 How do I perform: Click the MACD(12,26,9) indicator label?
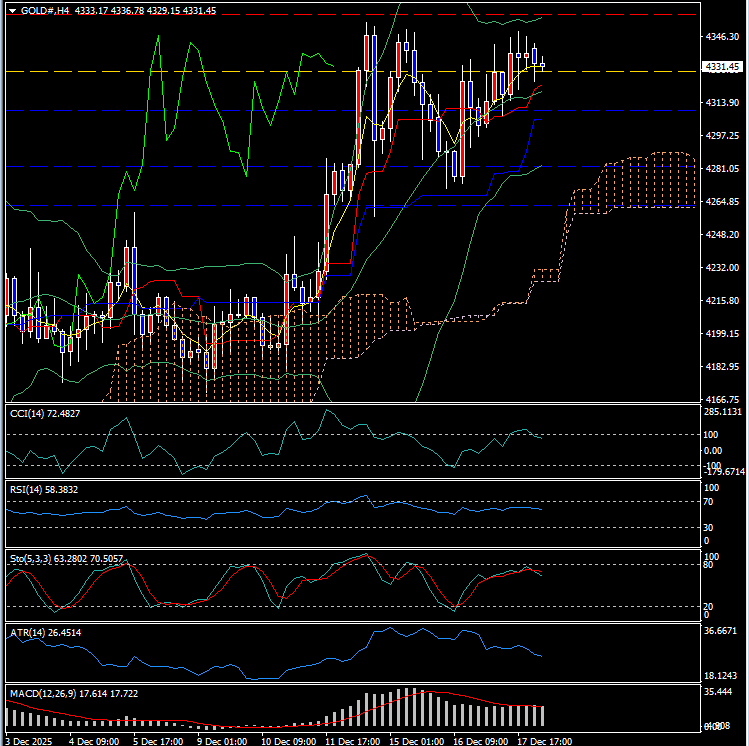46,692
